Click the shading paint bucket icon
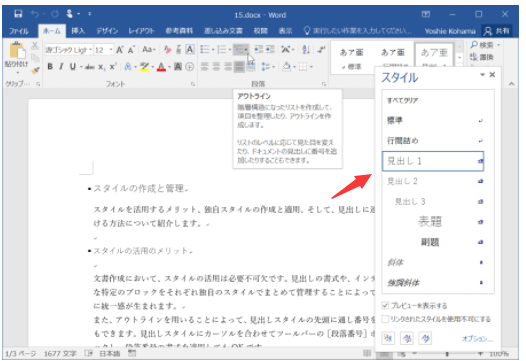 (x=286, y=66)
